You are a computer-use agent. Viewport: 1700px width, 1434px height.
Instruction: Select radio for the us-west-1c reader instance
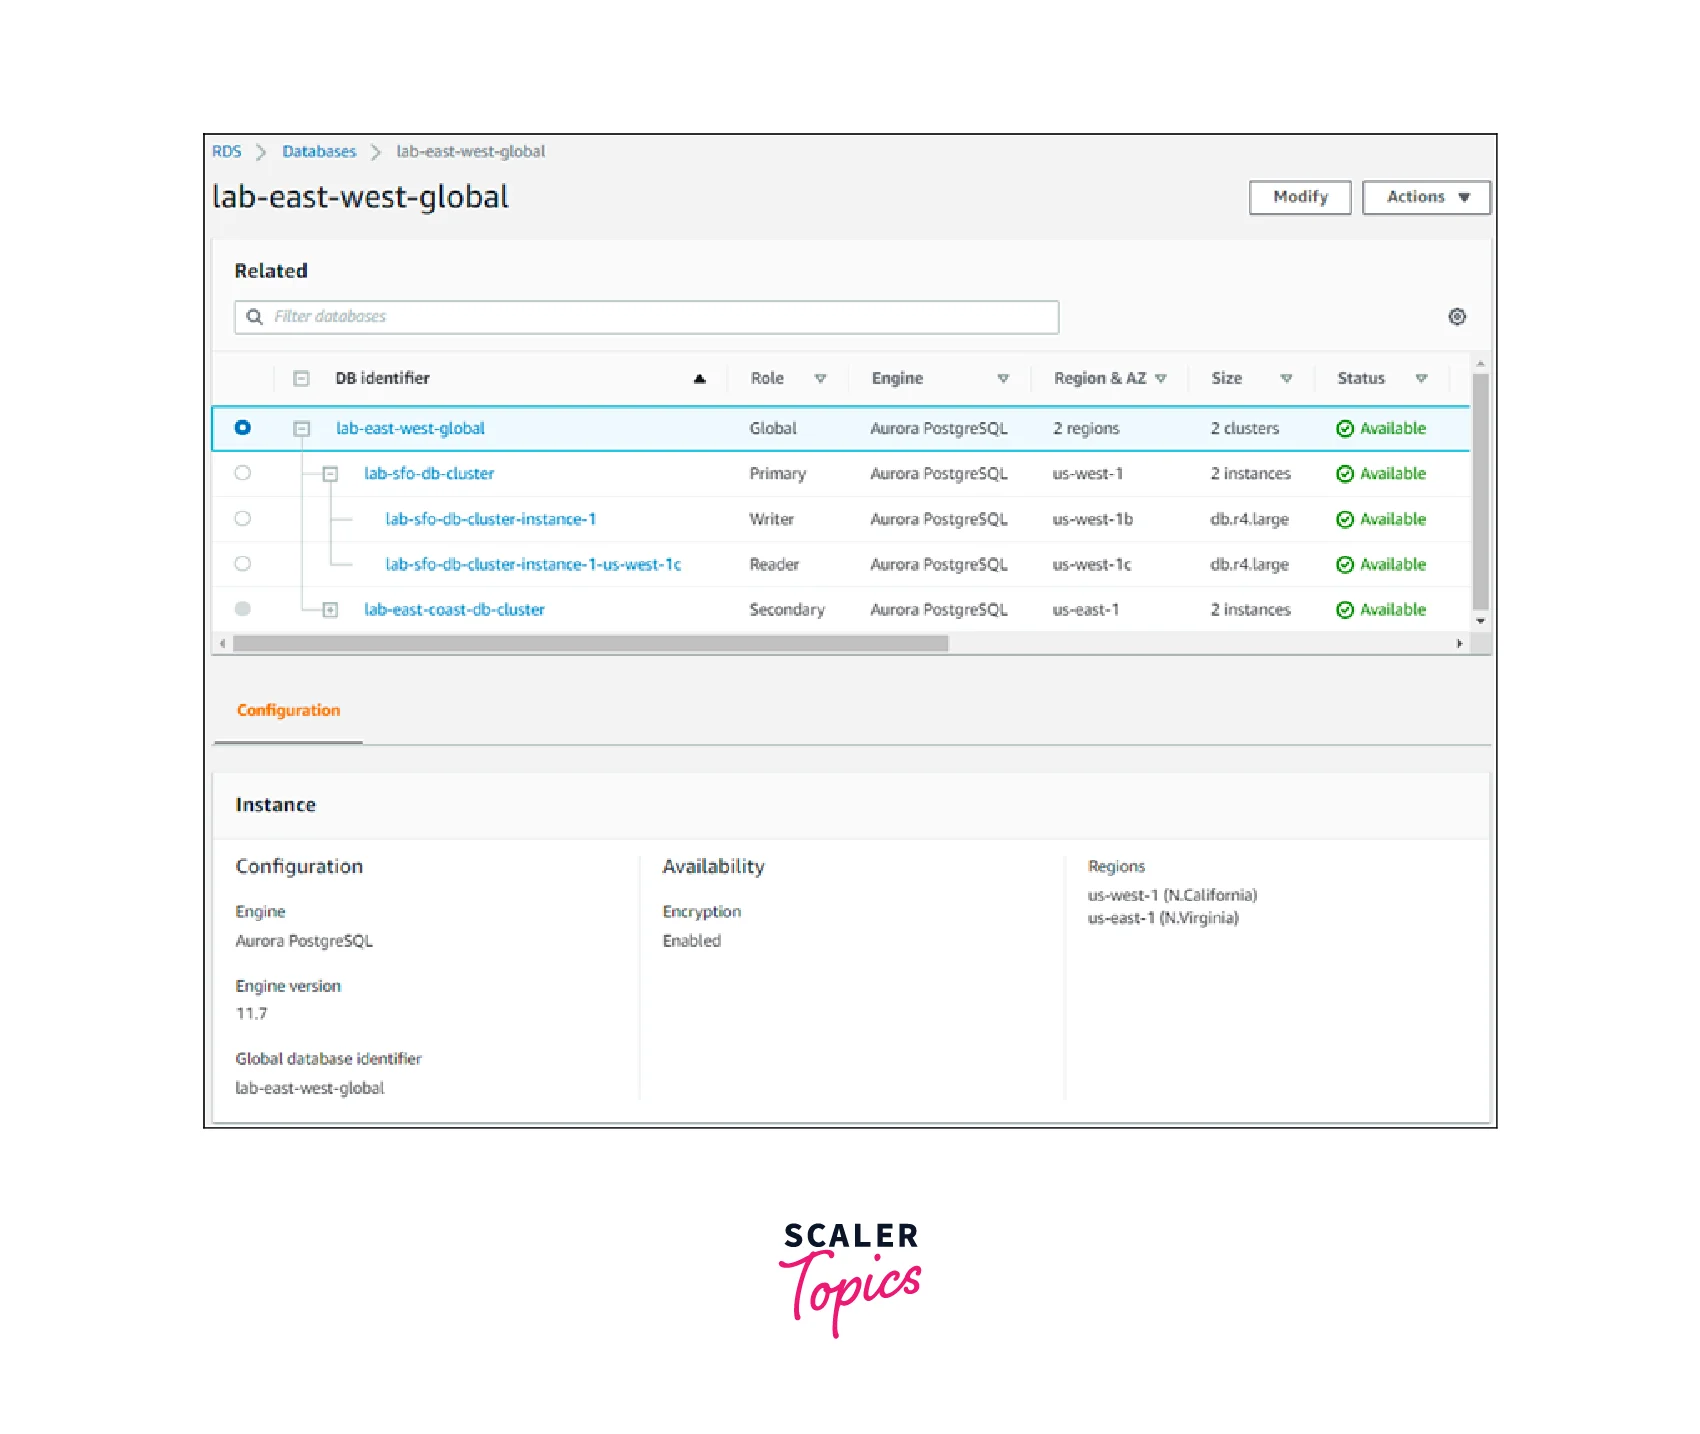coord(243,564)
